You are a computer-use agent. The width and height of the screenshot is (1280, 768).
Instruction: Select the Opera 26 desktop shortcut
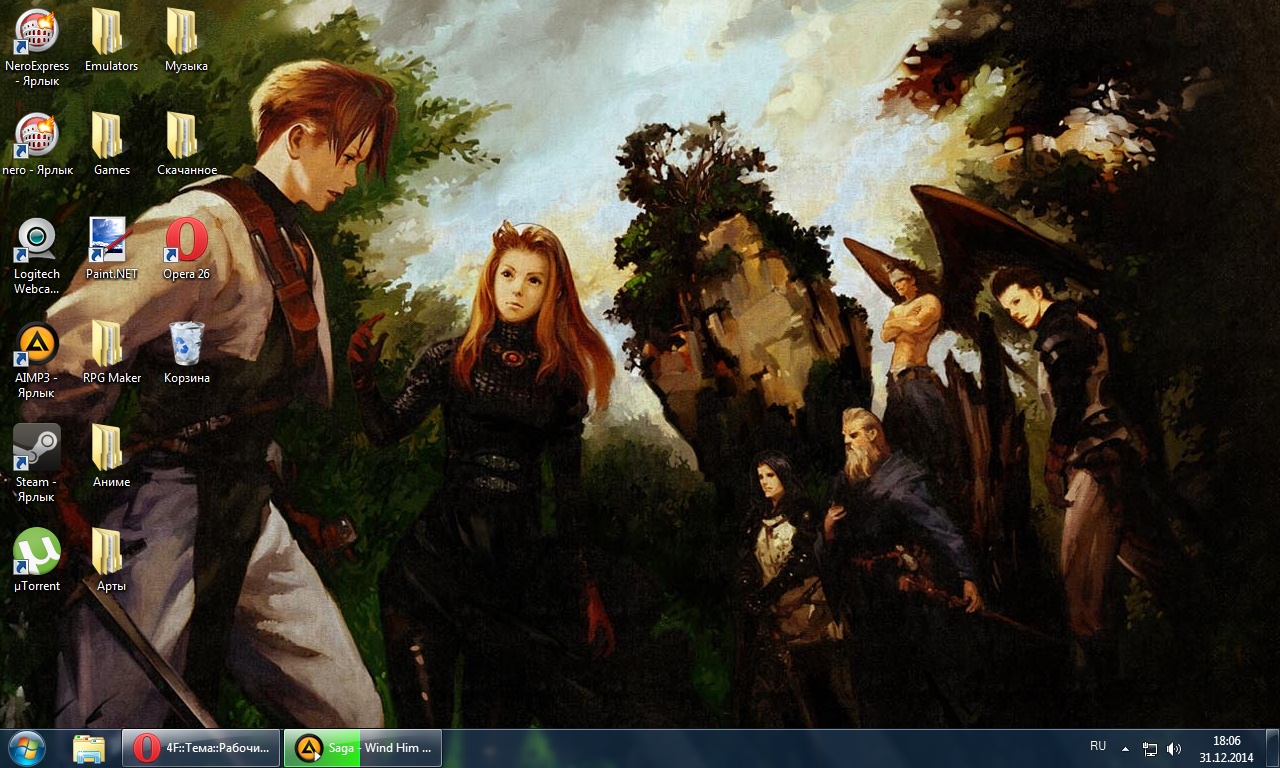[186, 239]
